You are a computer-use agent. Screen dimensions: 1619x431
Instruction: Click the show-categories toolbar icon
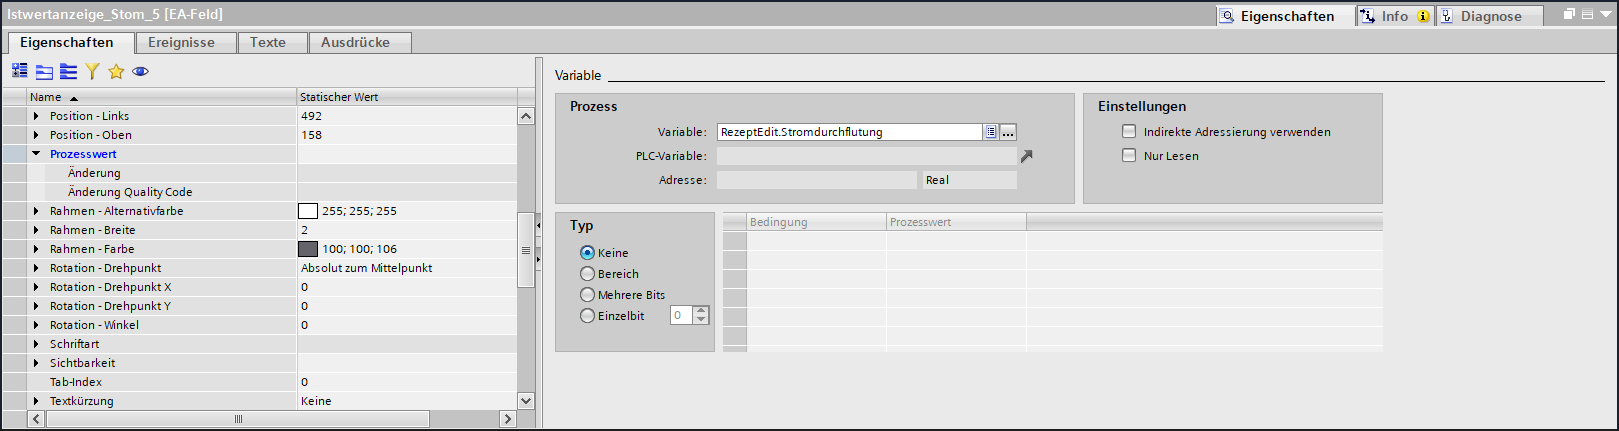click(44, 71)
